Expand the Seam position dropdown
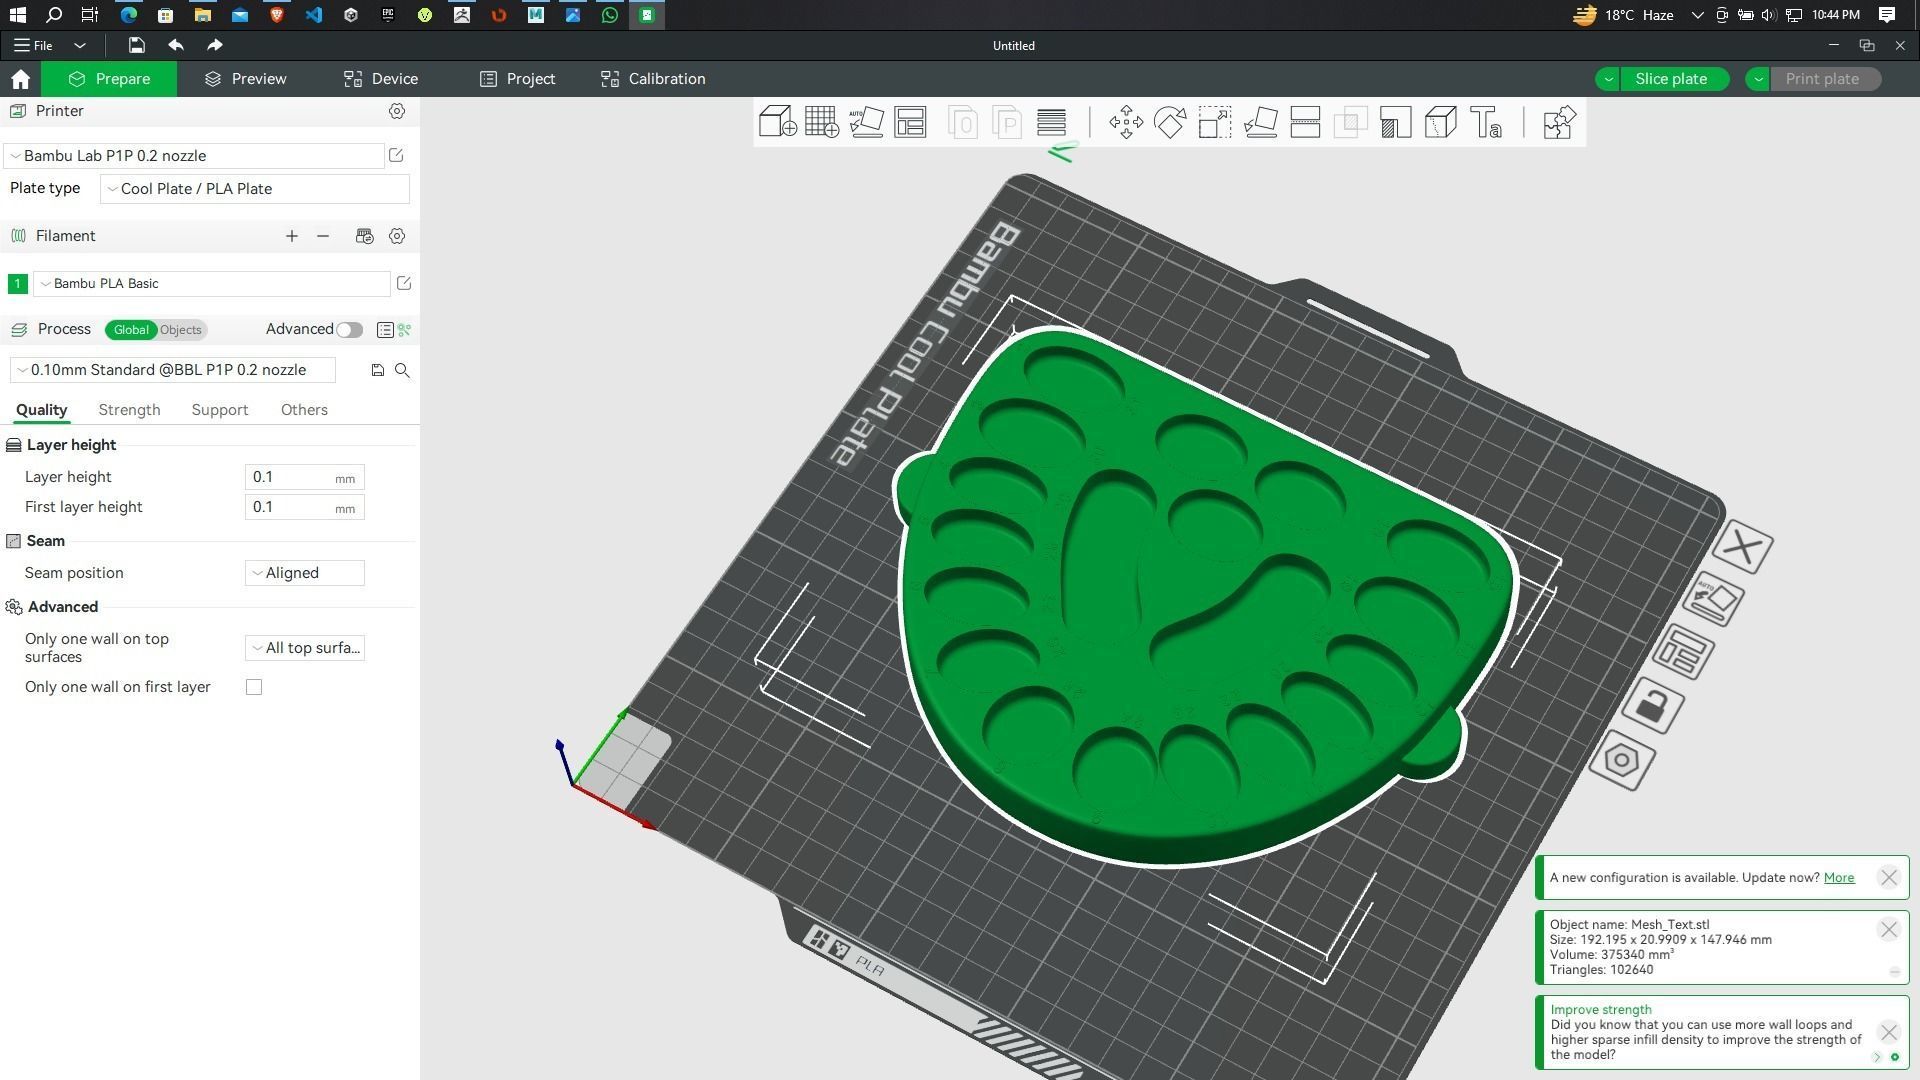 tap(304, 573)
